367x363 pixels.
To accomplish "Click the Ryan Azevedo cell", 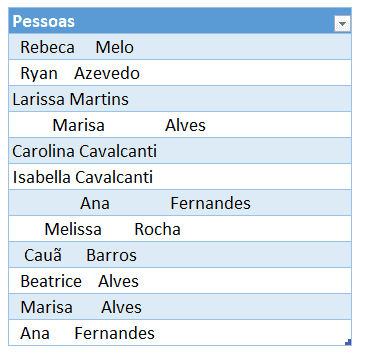I will [x=180, y=73].
